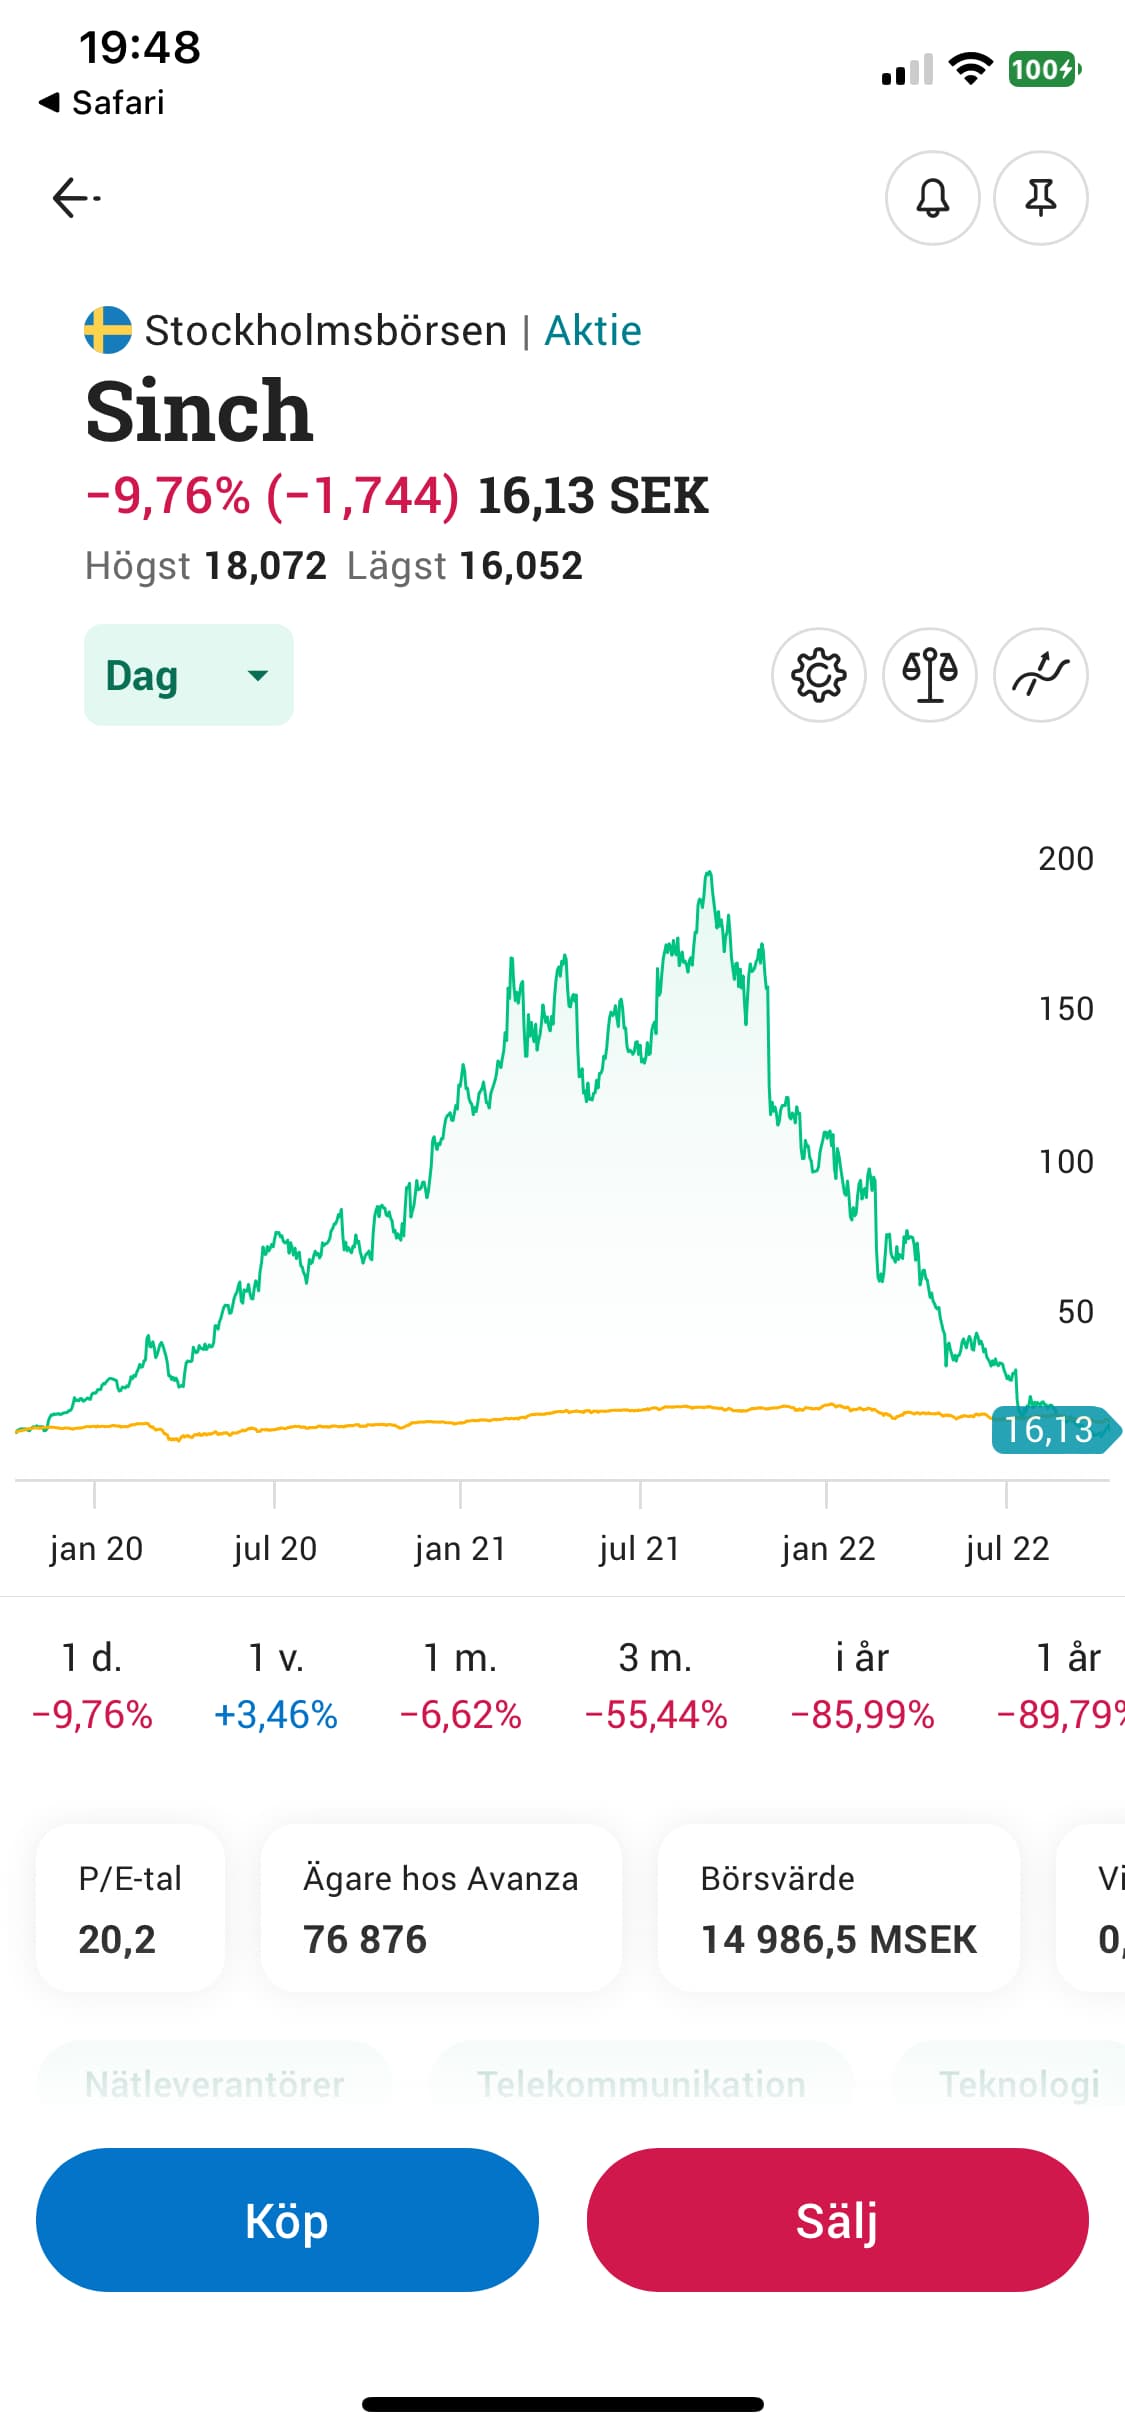
Task: Tap the Ägare hos Avanza card
Action: [x=440, y=1908]
